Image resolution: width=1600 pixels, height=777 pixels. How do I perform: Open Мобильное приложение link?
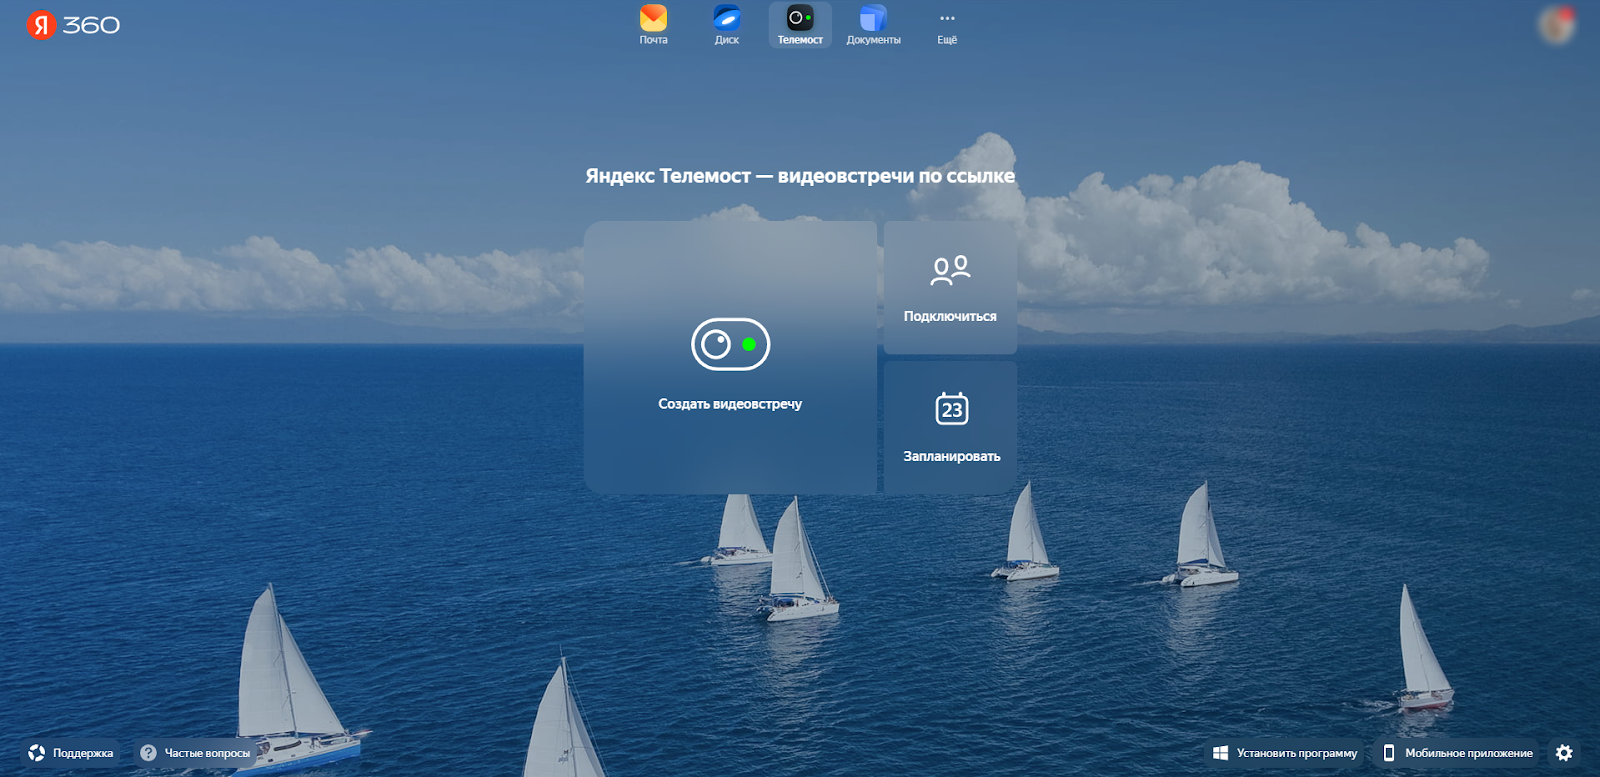click(1457, 753)
